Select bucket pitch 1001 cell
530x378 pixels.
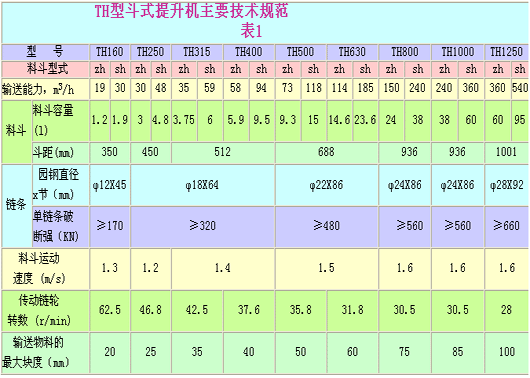(x=506, y=152)
